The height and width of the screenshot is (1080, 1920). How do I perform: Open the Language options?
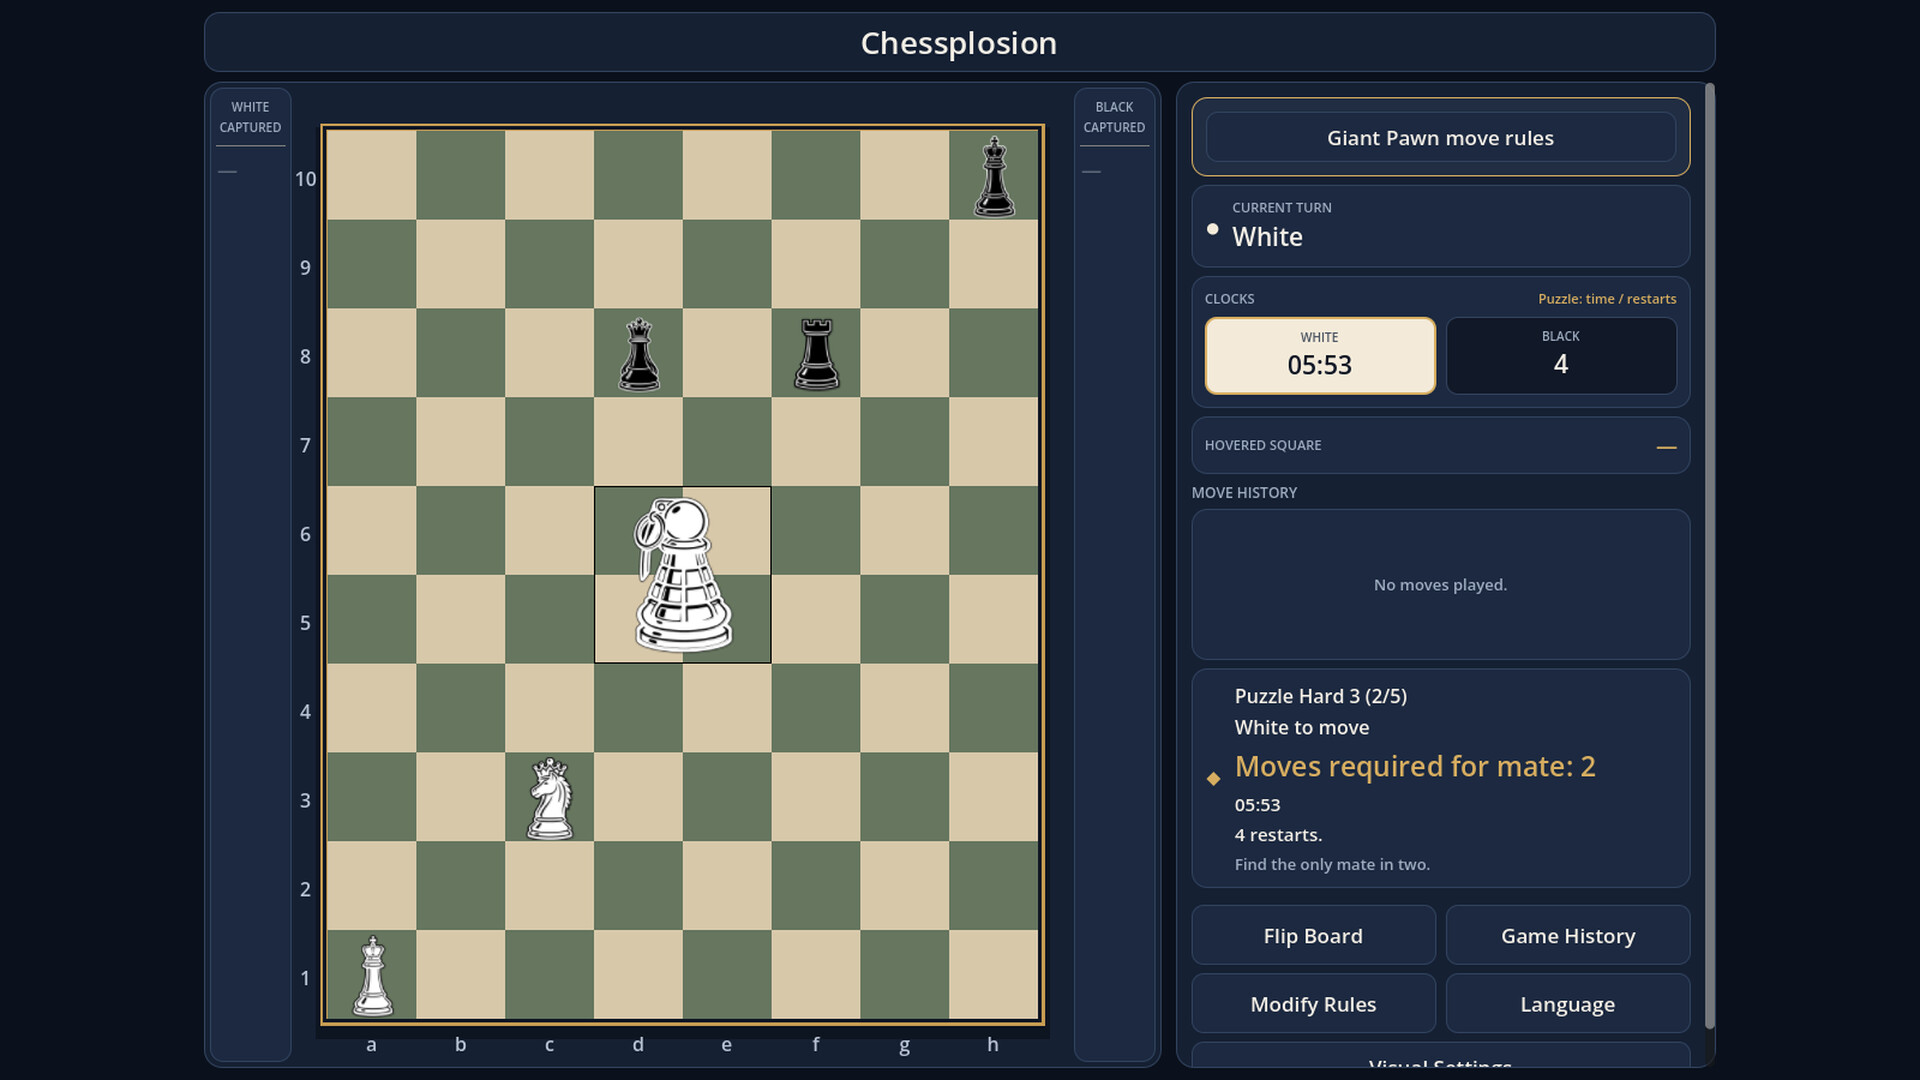1567,1004
